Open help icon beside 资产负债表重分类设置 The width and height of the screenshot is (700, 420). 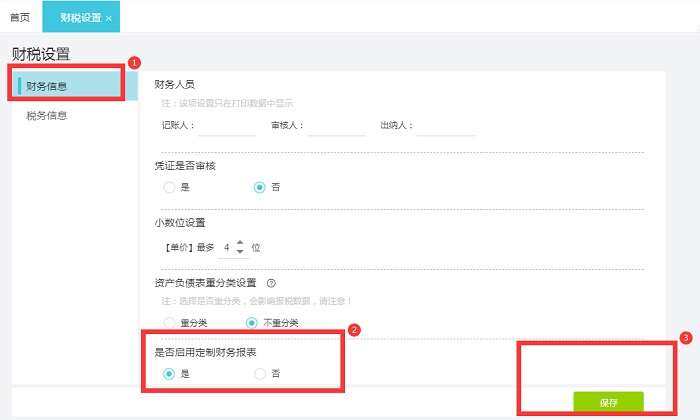click(271, 283)
